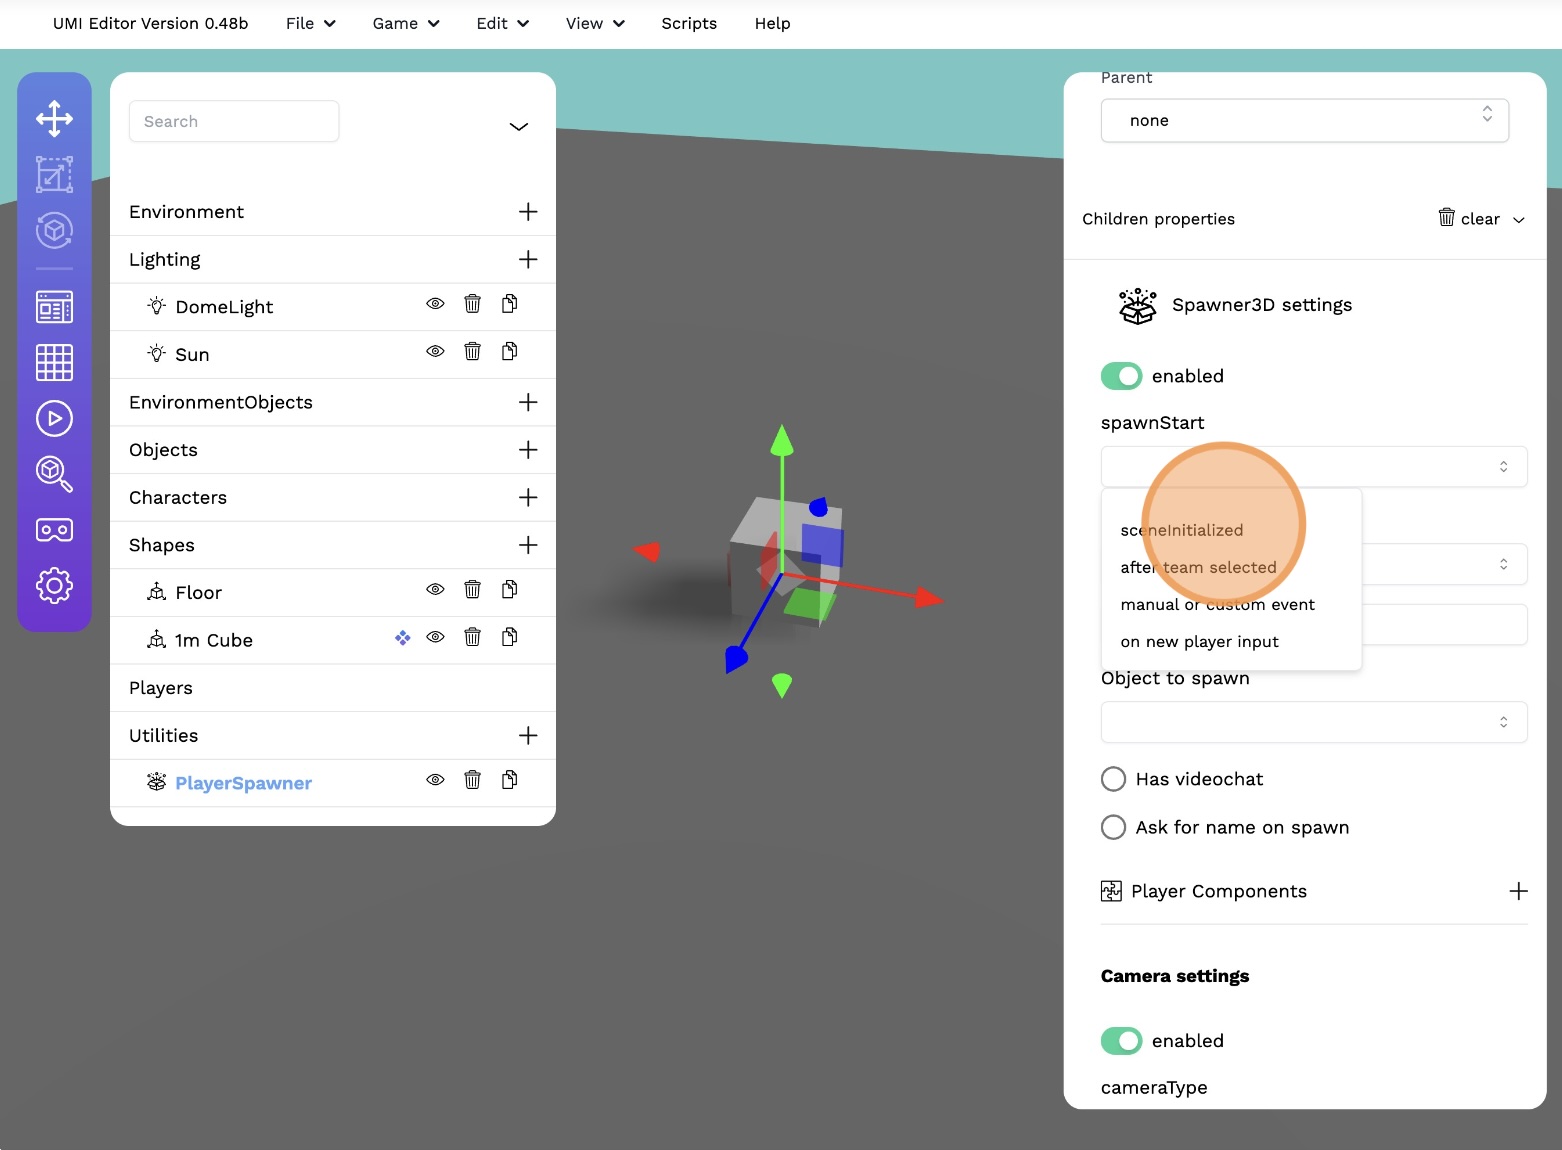Open the File menu
Viewport: 1562px width, 1150px height.
(310, 23)
